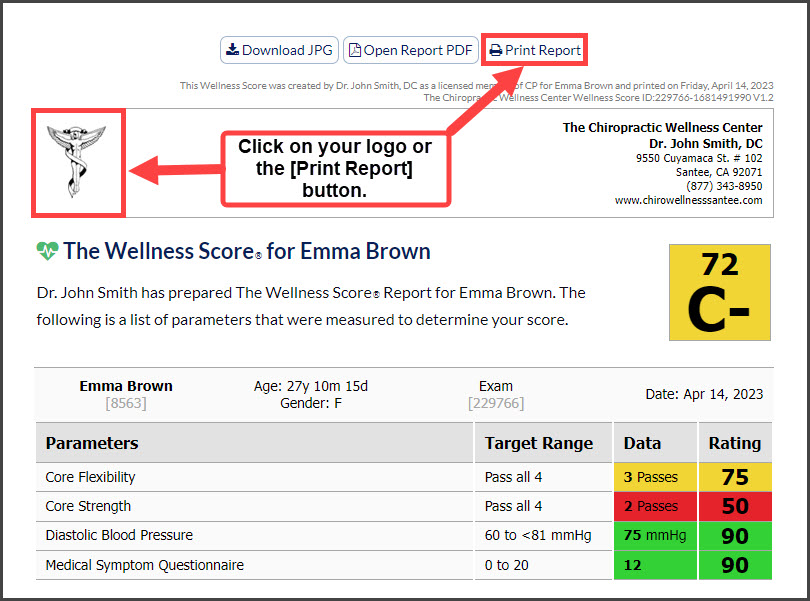Click the Rating column header

(735, 443)
